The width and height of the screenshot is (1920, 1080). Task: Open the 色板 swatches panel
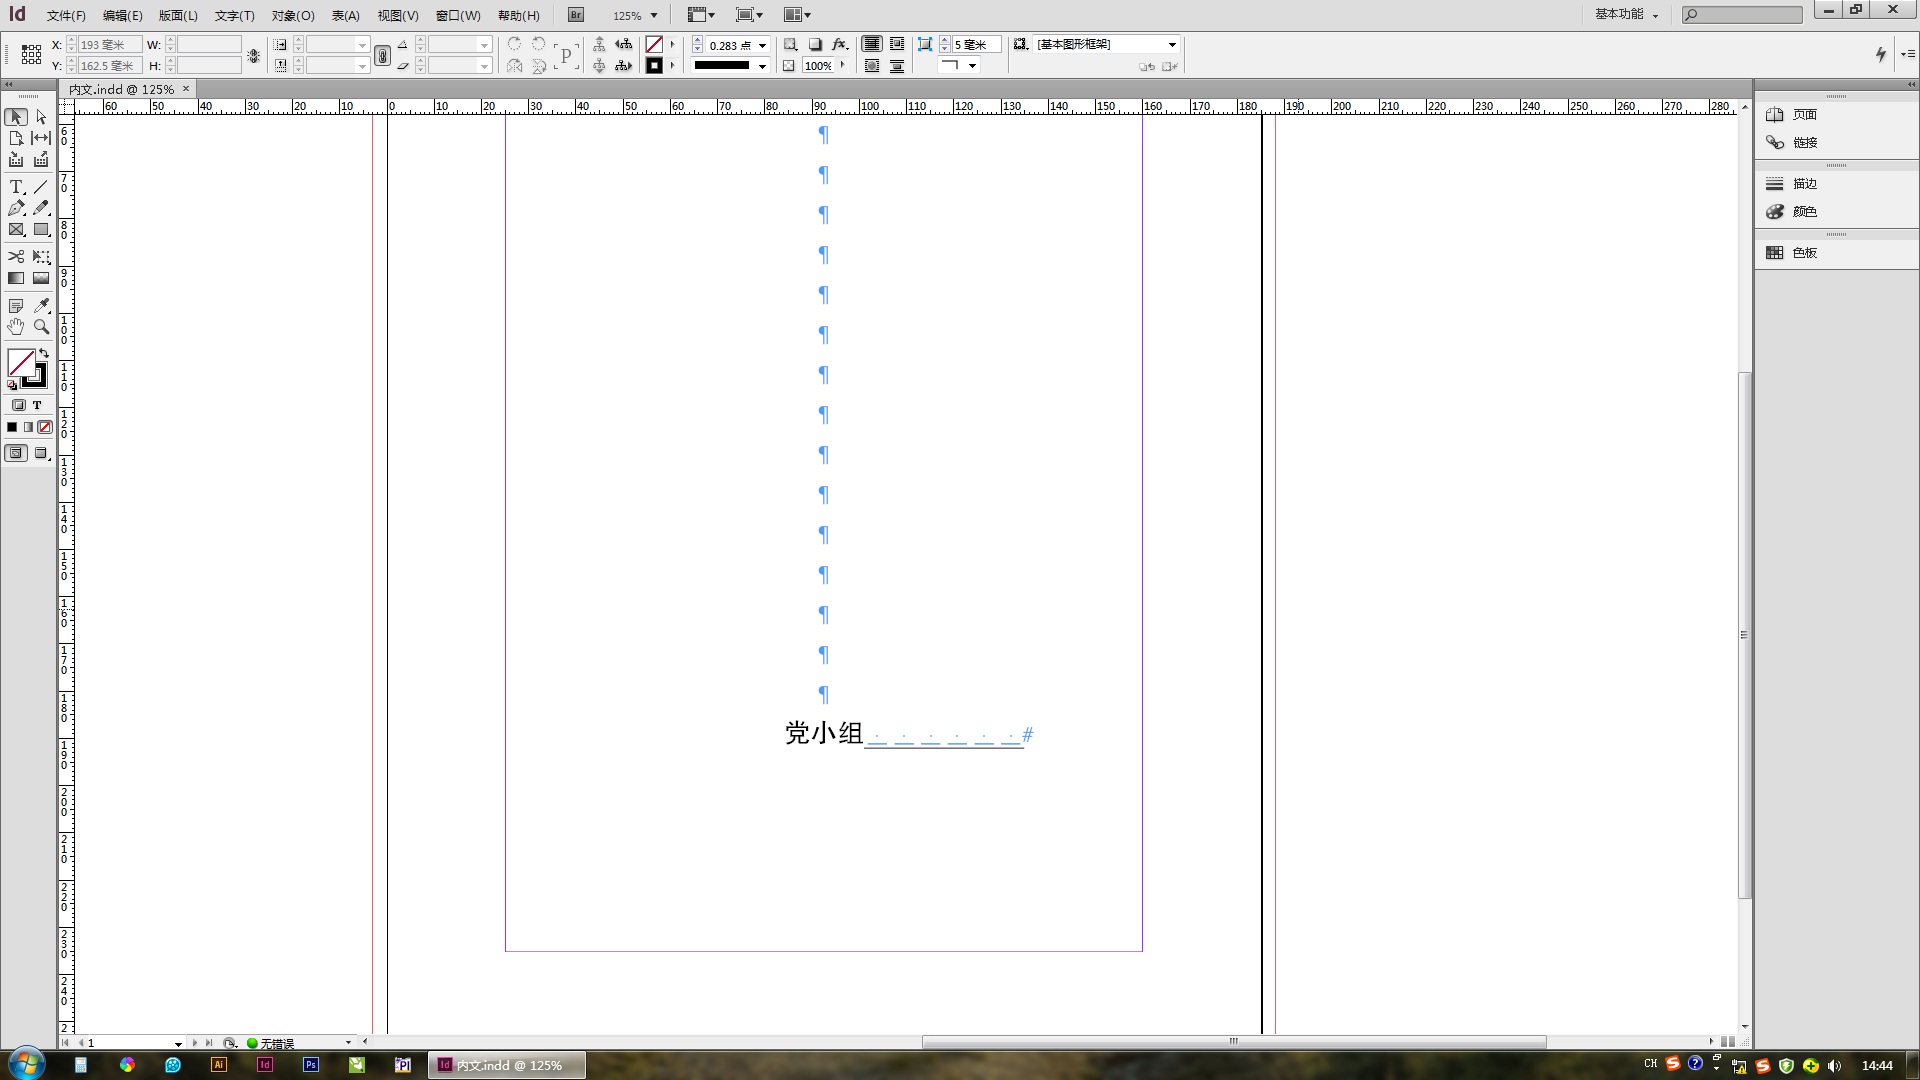pos(1804,253)
